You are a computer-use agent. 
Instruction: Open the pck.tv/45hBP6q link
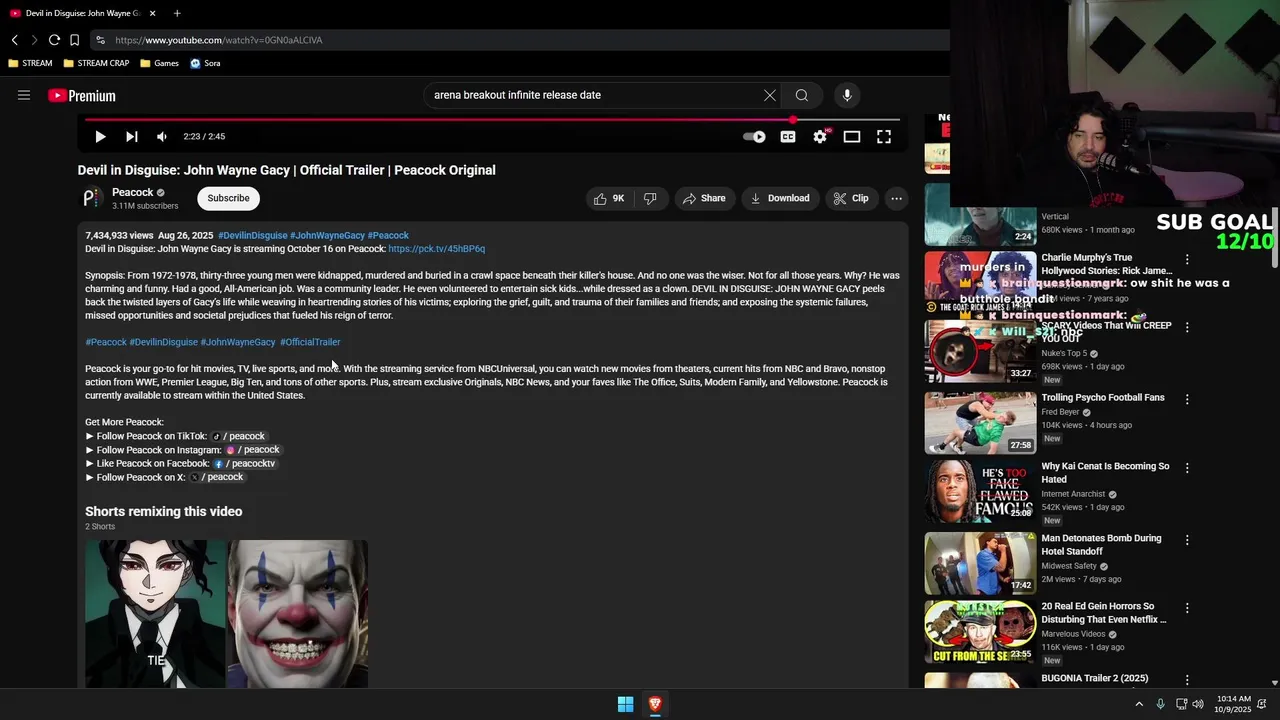click(436, 249)
